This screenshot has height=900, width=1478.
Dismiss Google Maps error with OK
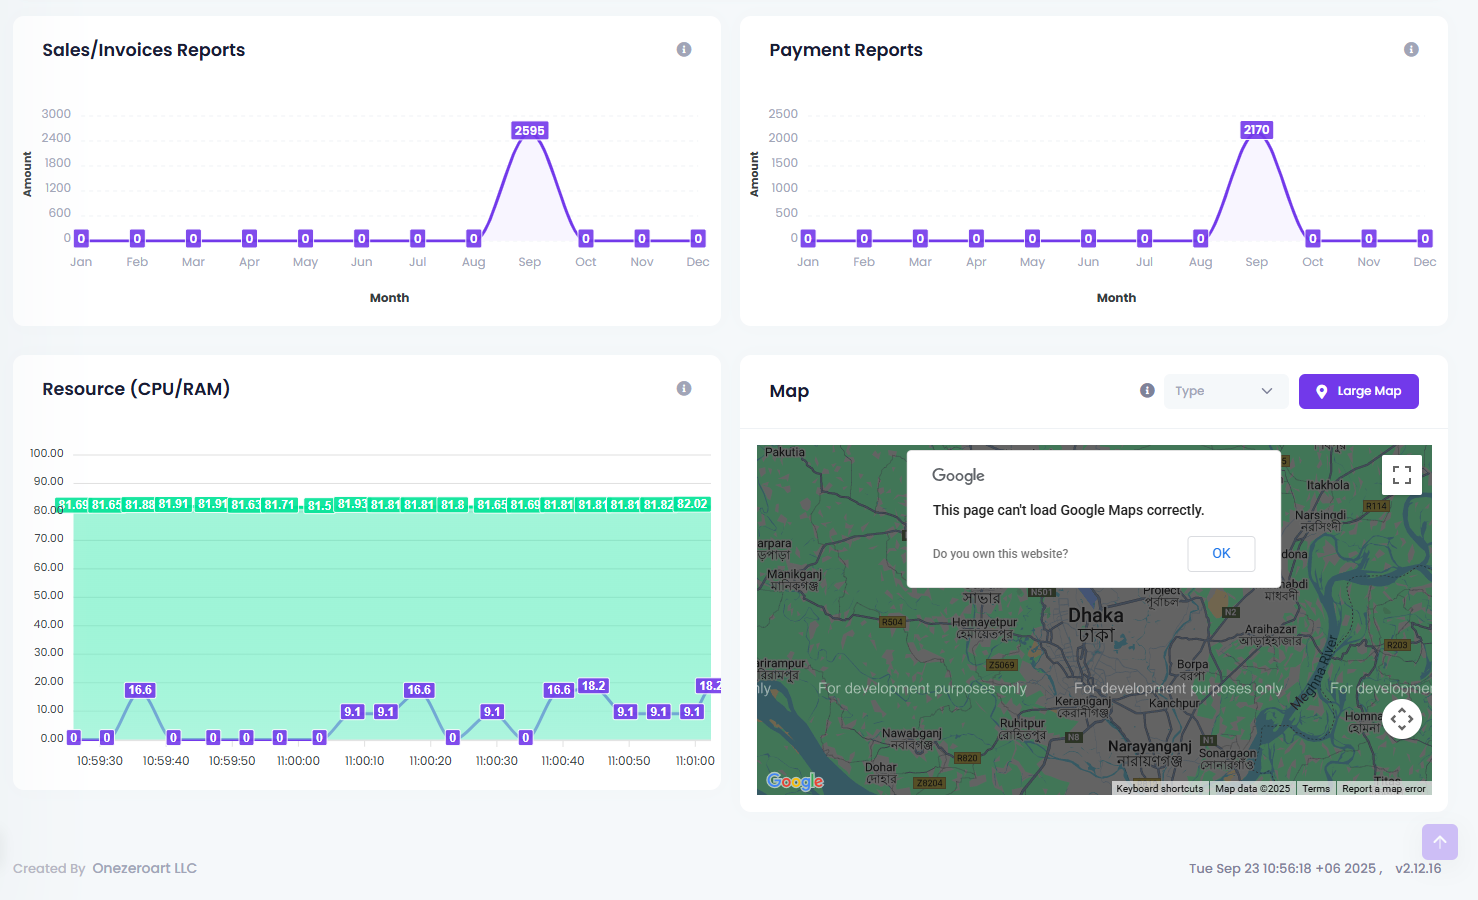(x=1221, y=554)
